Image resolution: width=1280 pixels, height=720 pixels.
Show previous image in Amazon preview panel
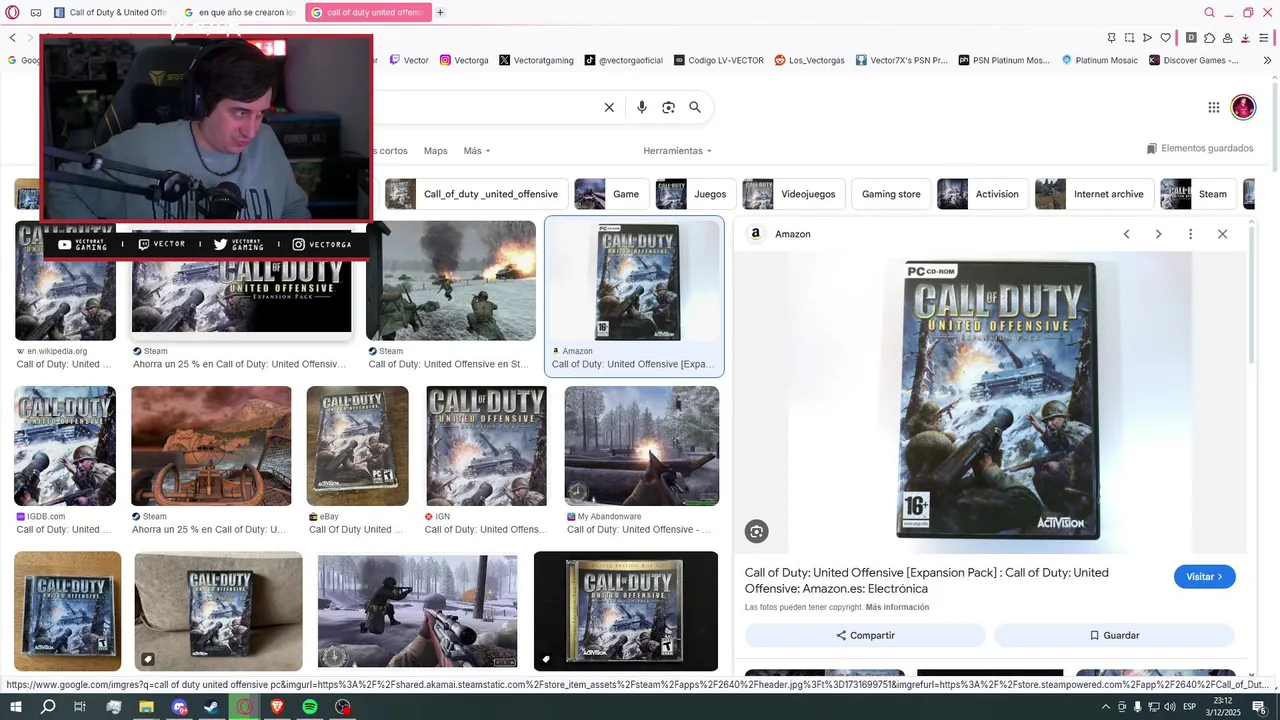pyautogui.click(x=1126, y=234)
